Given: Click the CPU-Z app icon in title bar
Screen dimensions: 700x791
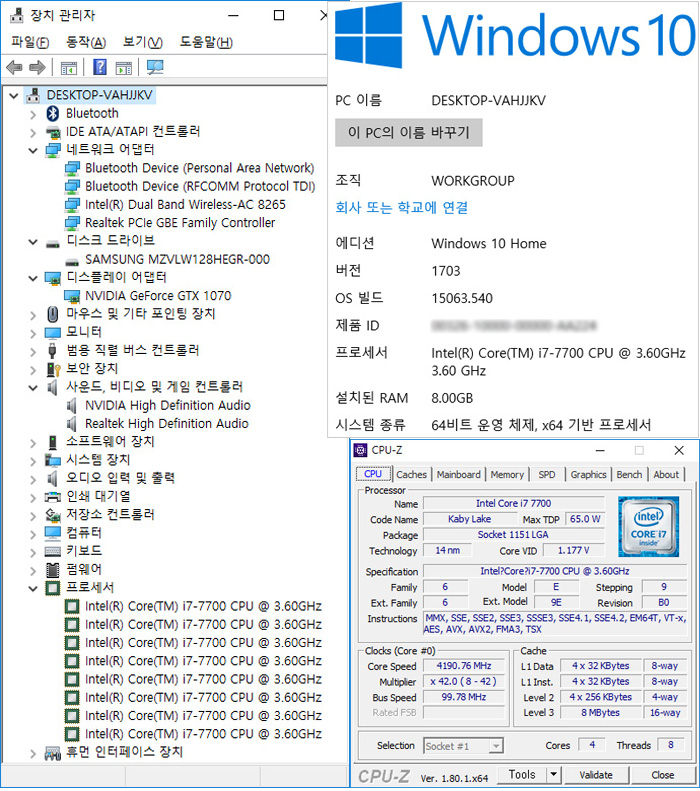Looking at the screenshot, I should tap(360, 450).
